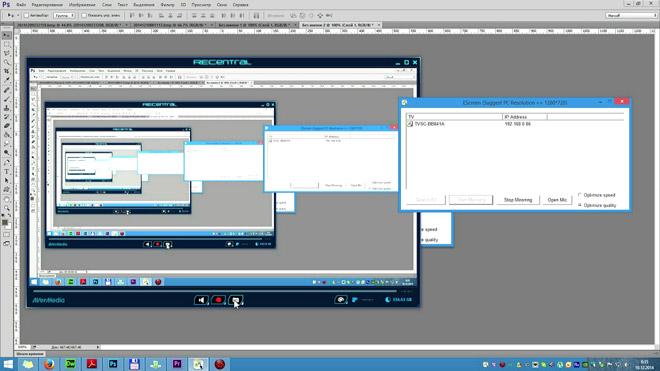Click the align left edges icon

pyautogui.click(x=161, y=16)
